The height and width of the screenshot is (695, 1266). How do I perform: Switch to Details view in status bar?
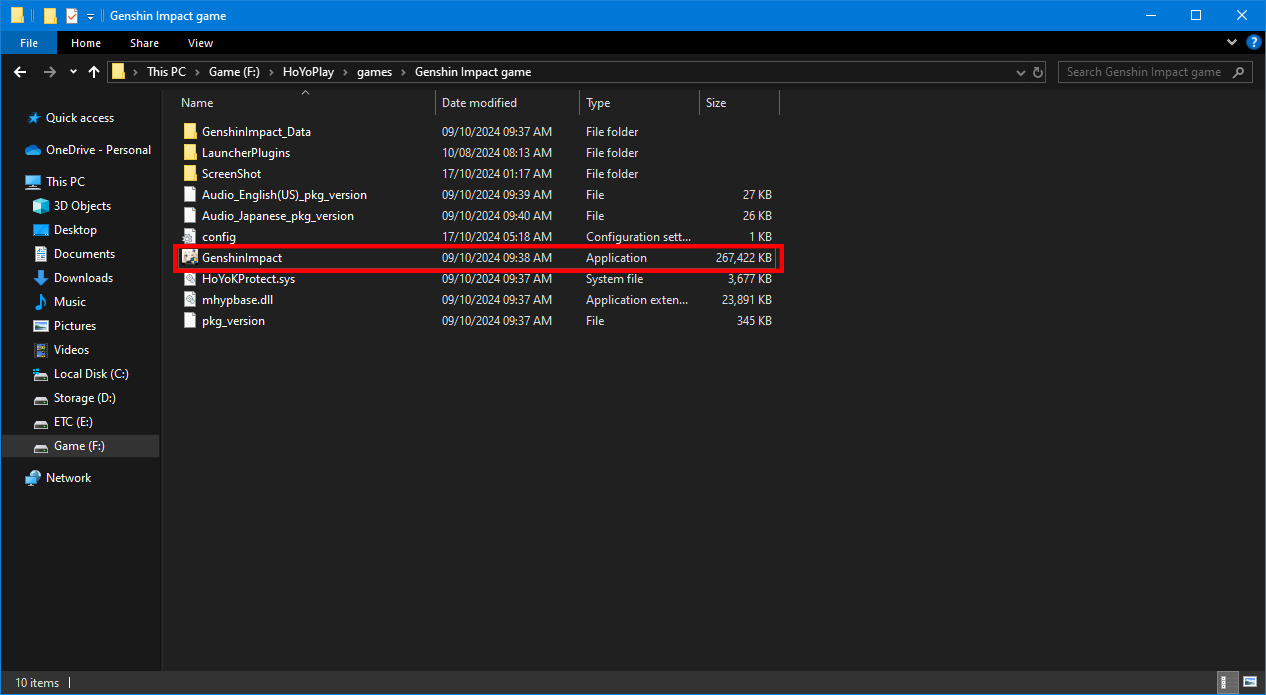[1227, 682]
